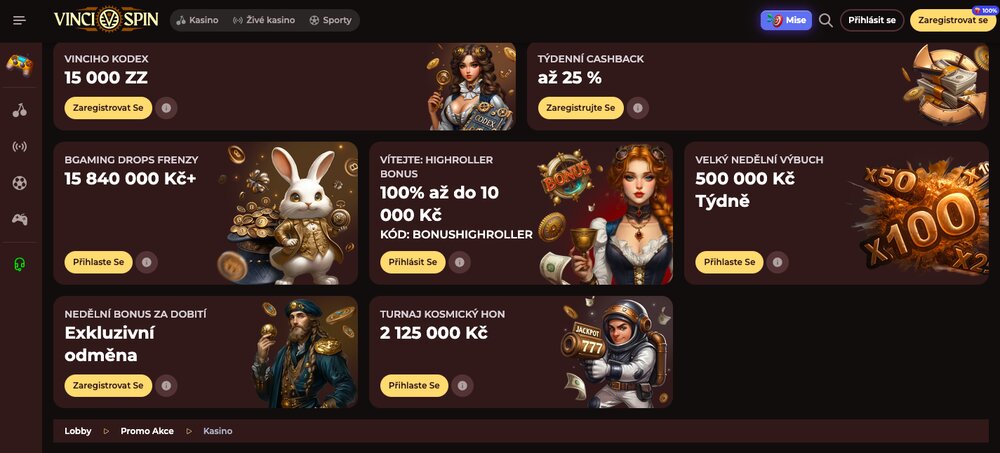Open the green headset support icon

click(19, 264)
